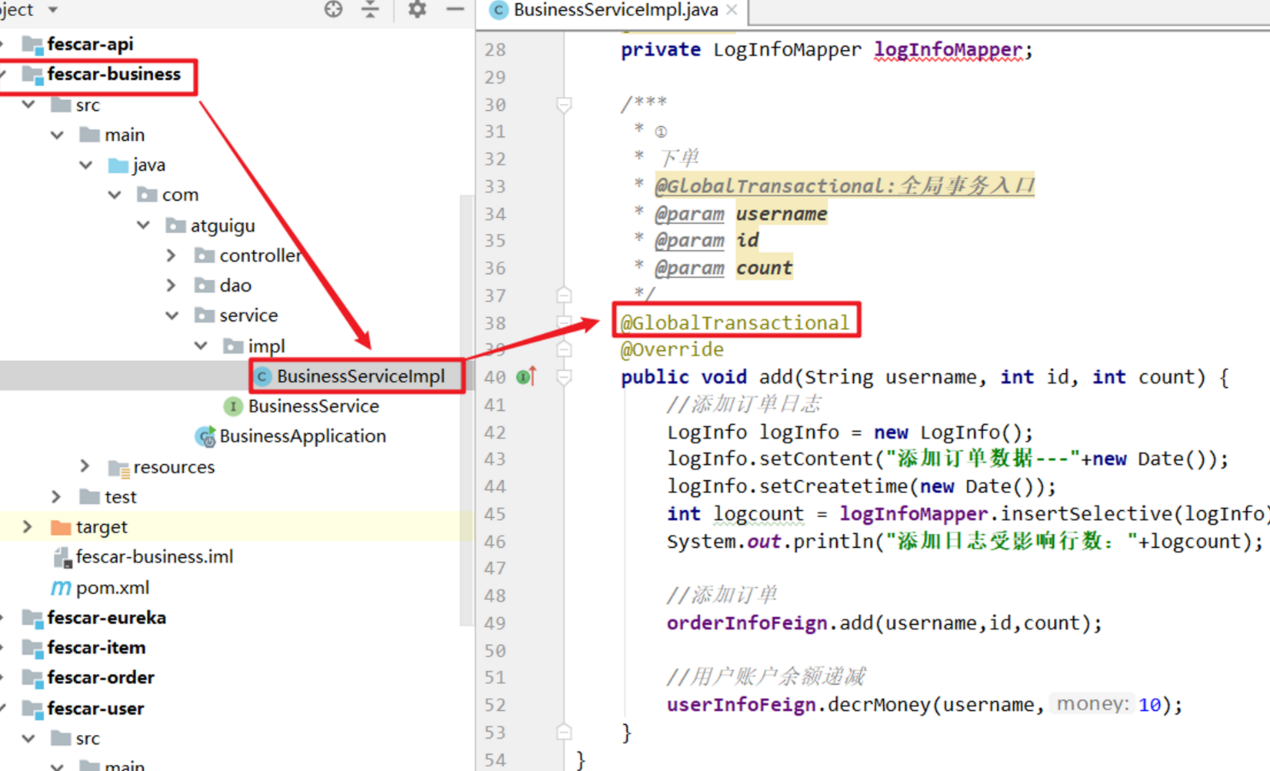Click the money: parameter hint
The width and height of the screenshot is (1270, 771).
[1092, 704]
